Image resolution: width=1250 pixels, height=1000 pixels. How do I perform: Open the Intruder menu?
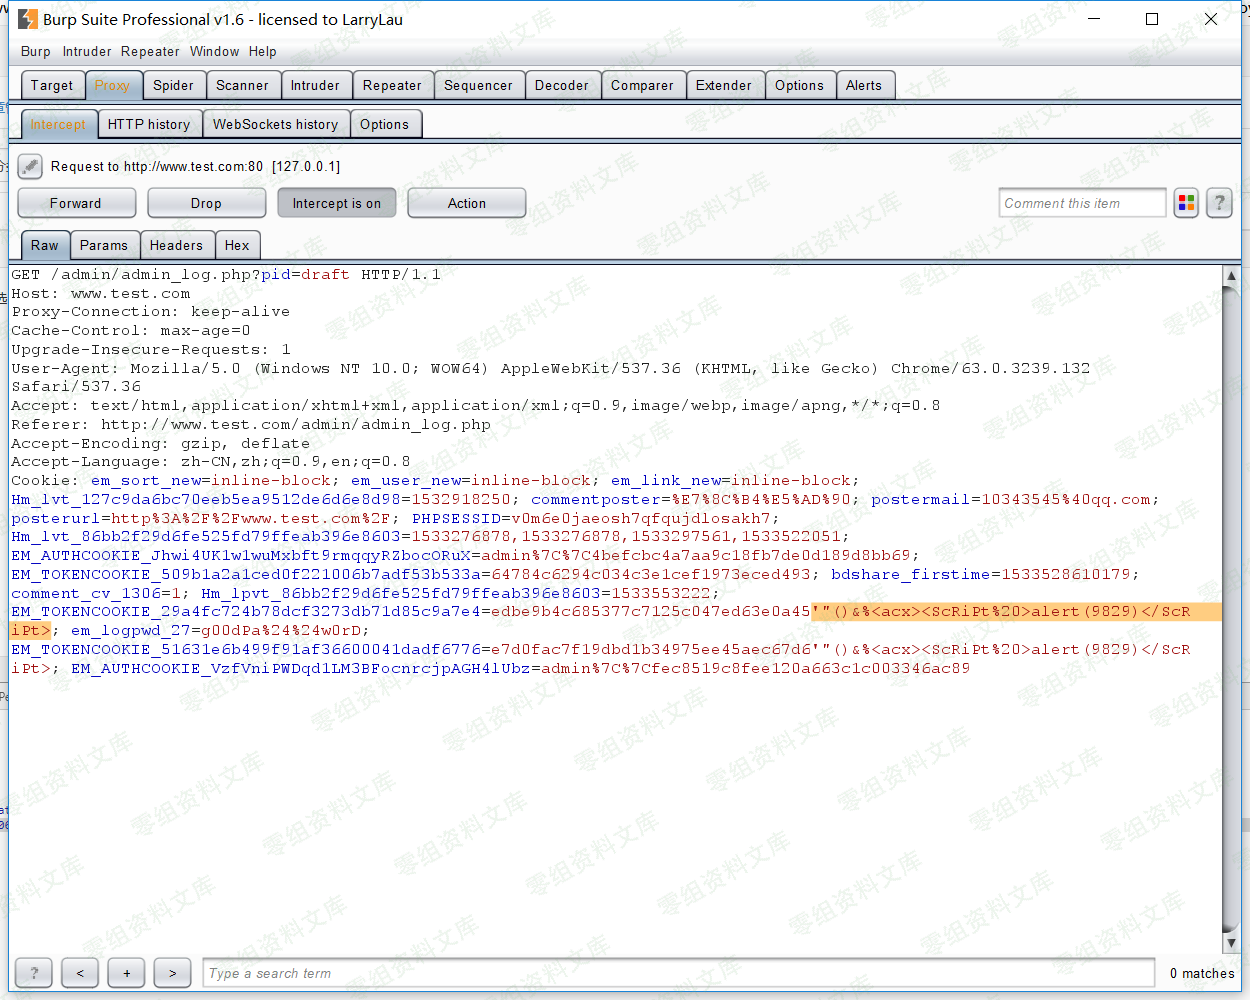point(86,51)
